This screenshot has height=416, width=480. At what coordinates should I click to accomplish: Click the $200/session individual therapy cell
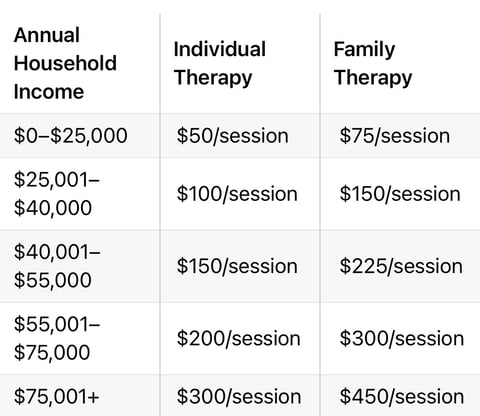pyautogui.click(x=239, y=338)
